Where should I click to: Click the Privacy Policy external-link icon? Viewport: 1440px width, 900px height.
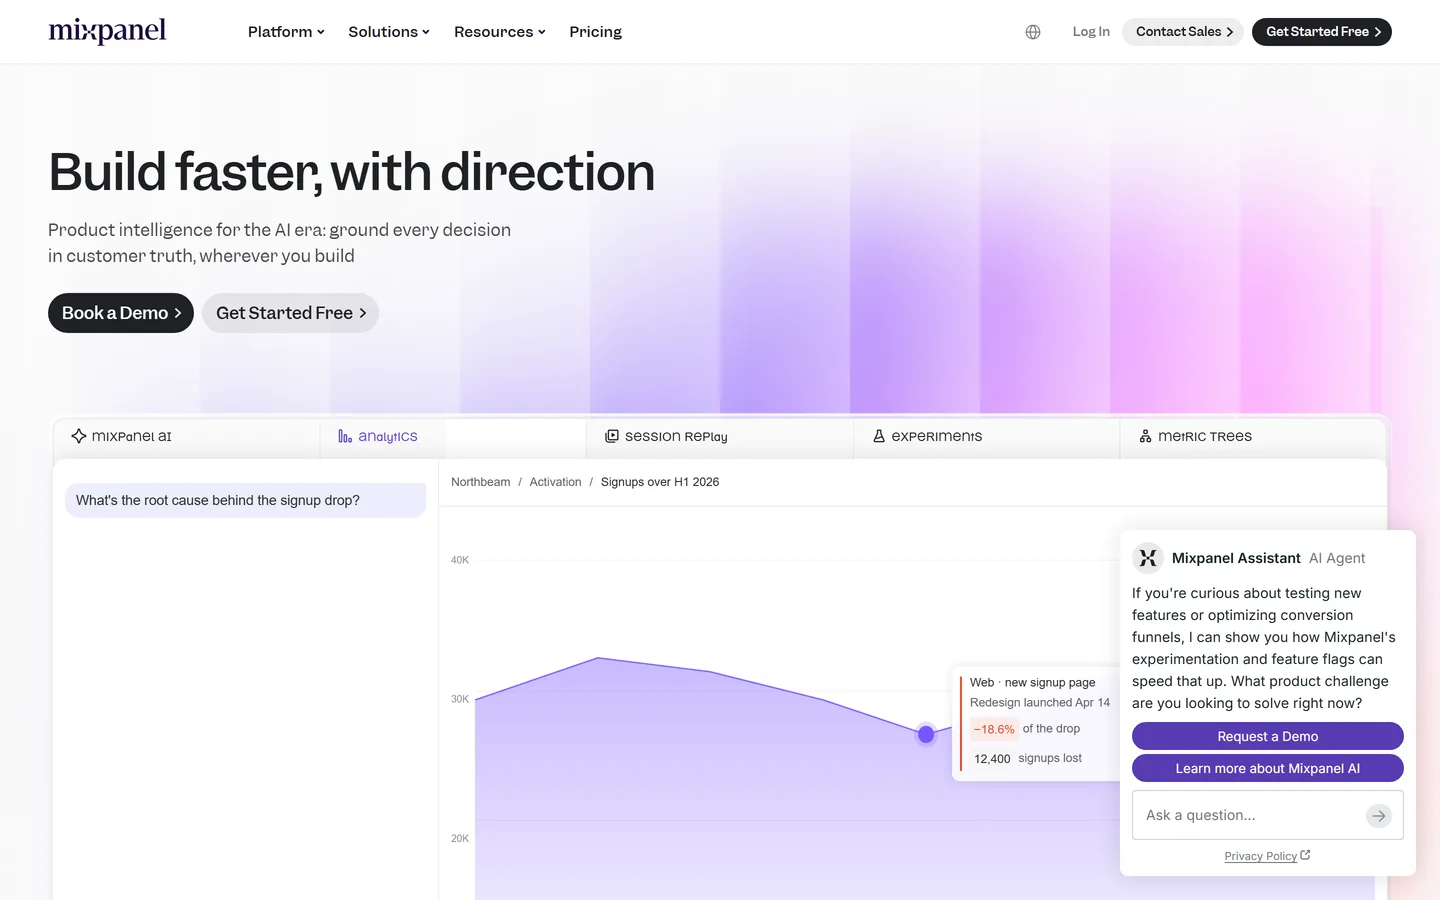pyautogui.click(x=1305, y=855)
